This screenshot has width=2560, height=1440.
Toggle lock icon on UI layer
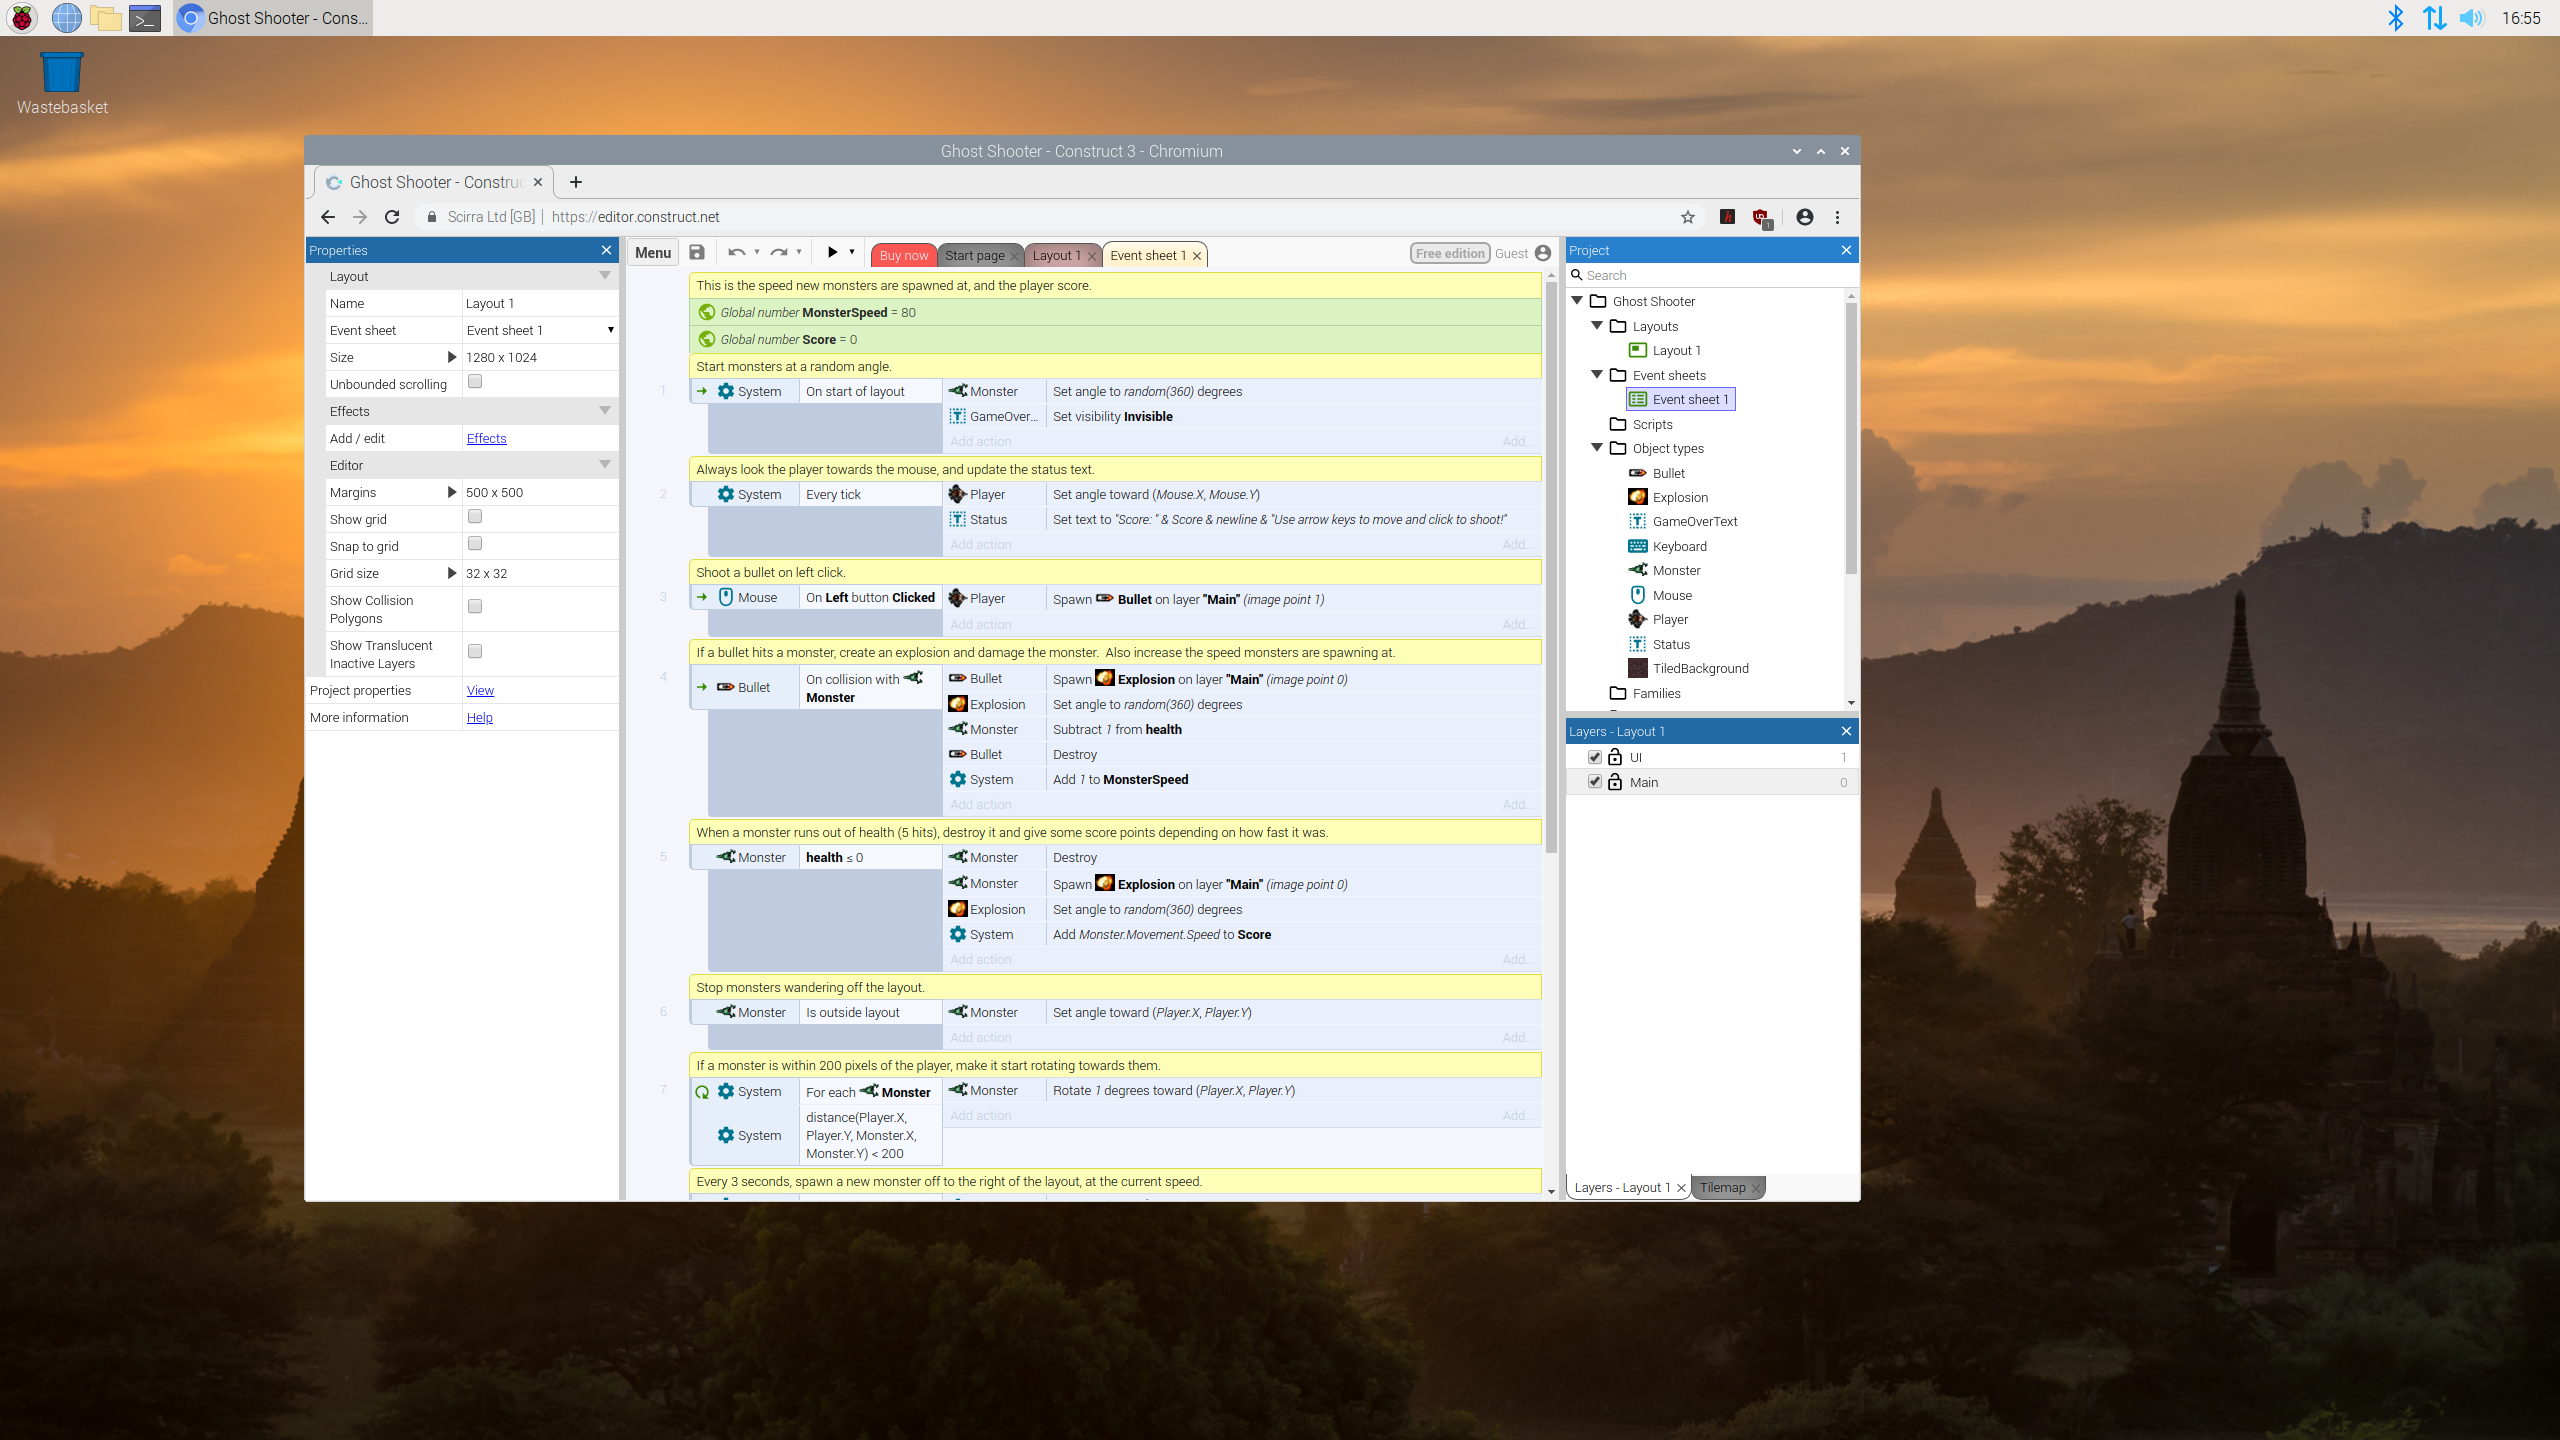1615,757
